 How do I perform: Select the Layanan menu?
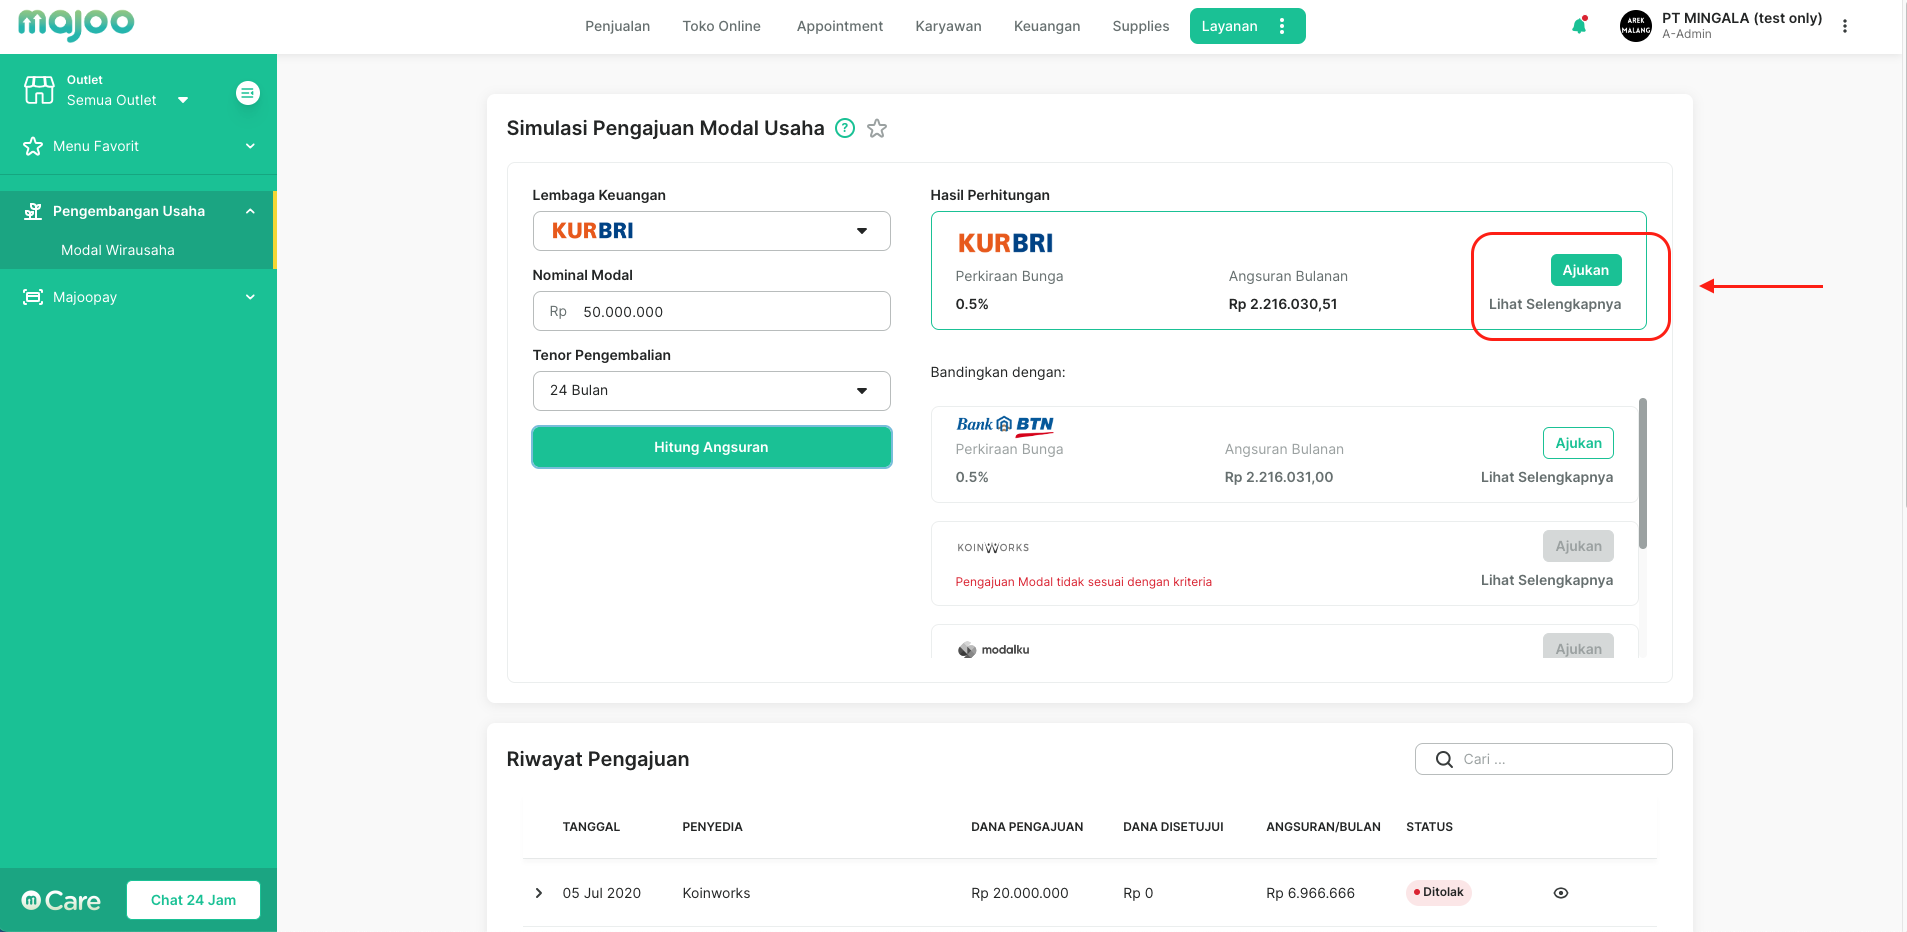pos(1229,26)
